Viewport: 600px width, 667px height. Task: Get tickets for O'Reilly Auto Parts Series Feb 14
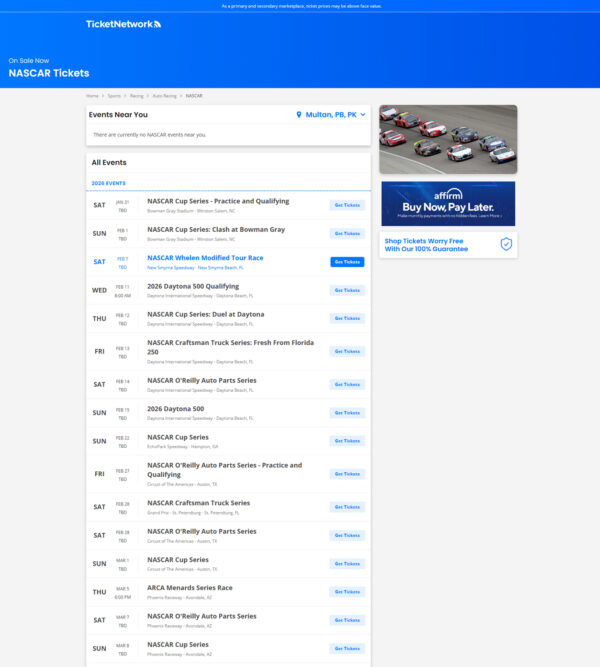pyautogui.click(x=347, y=385)
